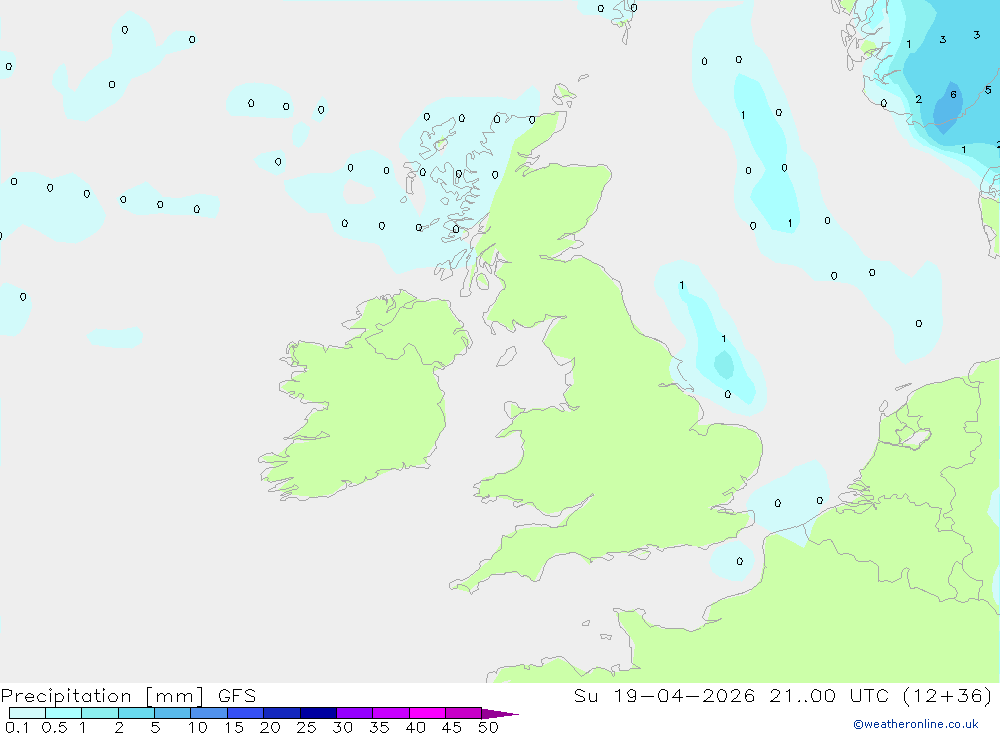Click the '6' precipitation value over Norway

tap(953, 94)
